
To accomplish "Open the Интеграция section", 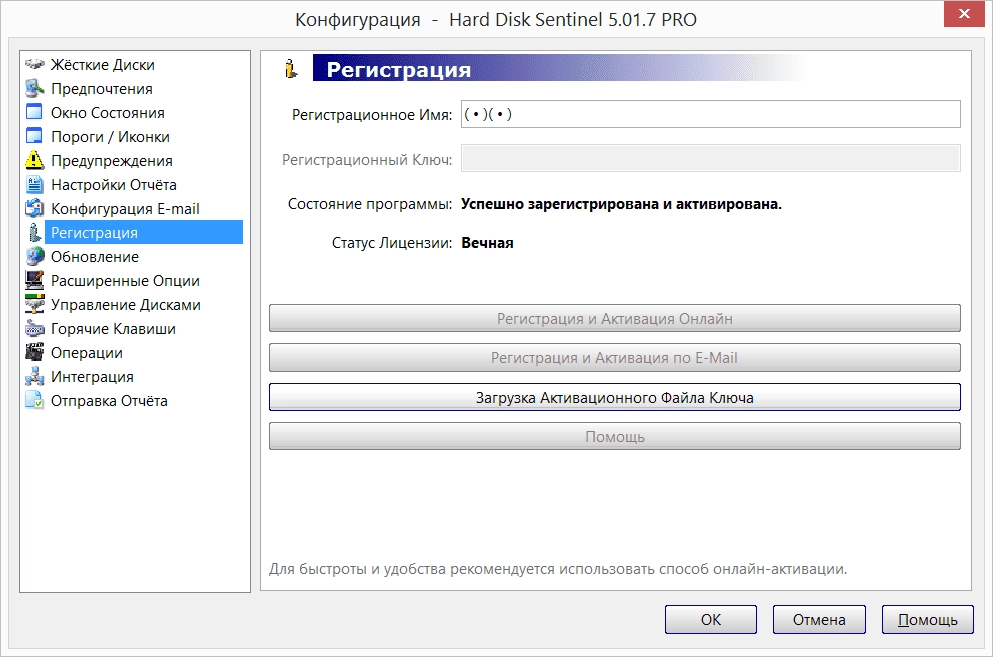I will tap(92, 378).
